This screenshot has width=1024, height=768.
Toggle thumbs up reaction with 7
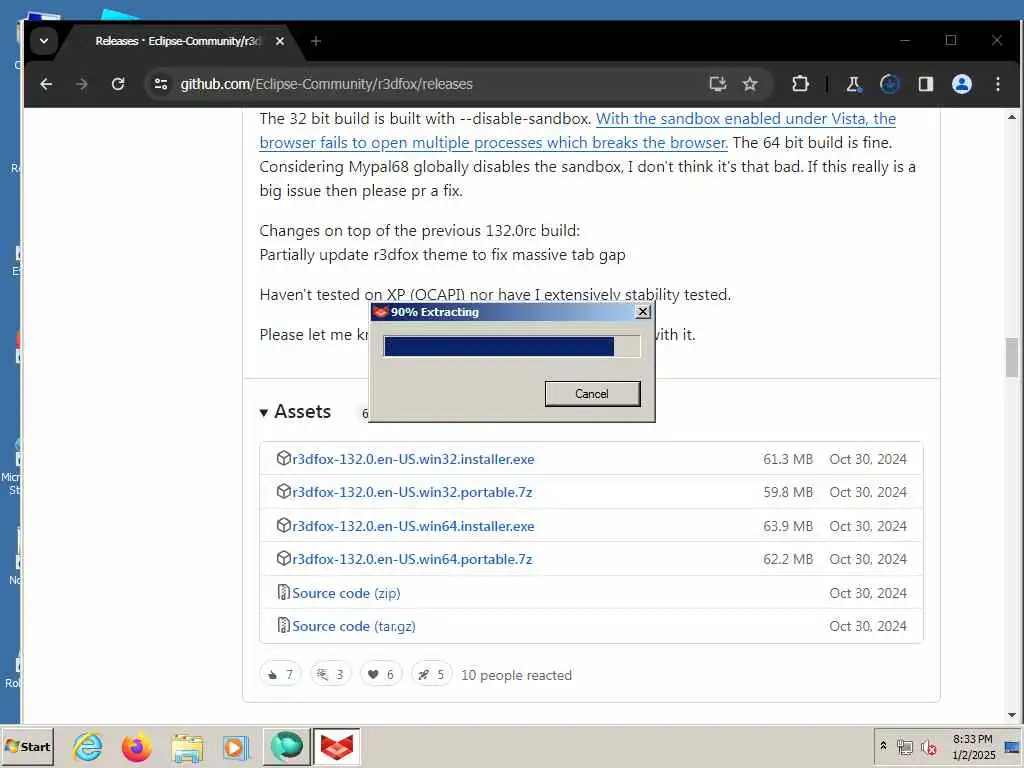coord(280,675)
